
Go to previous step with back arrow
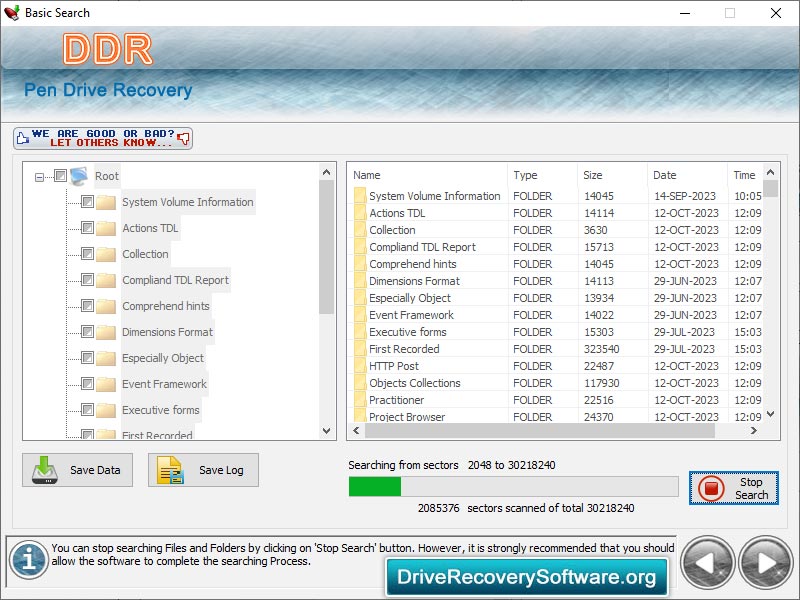tap(707, 563)
